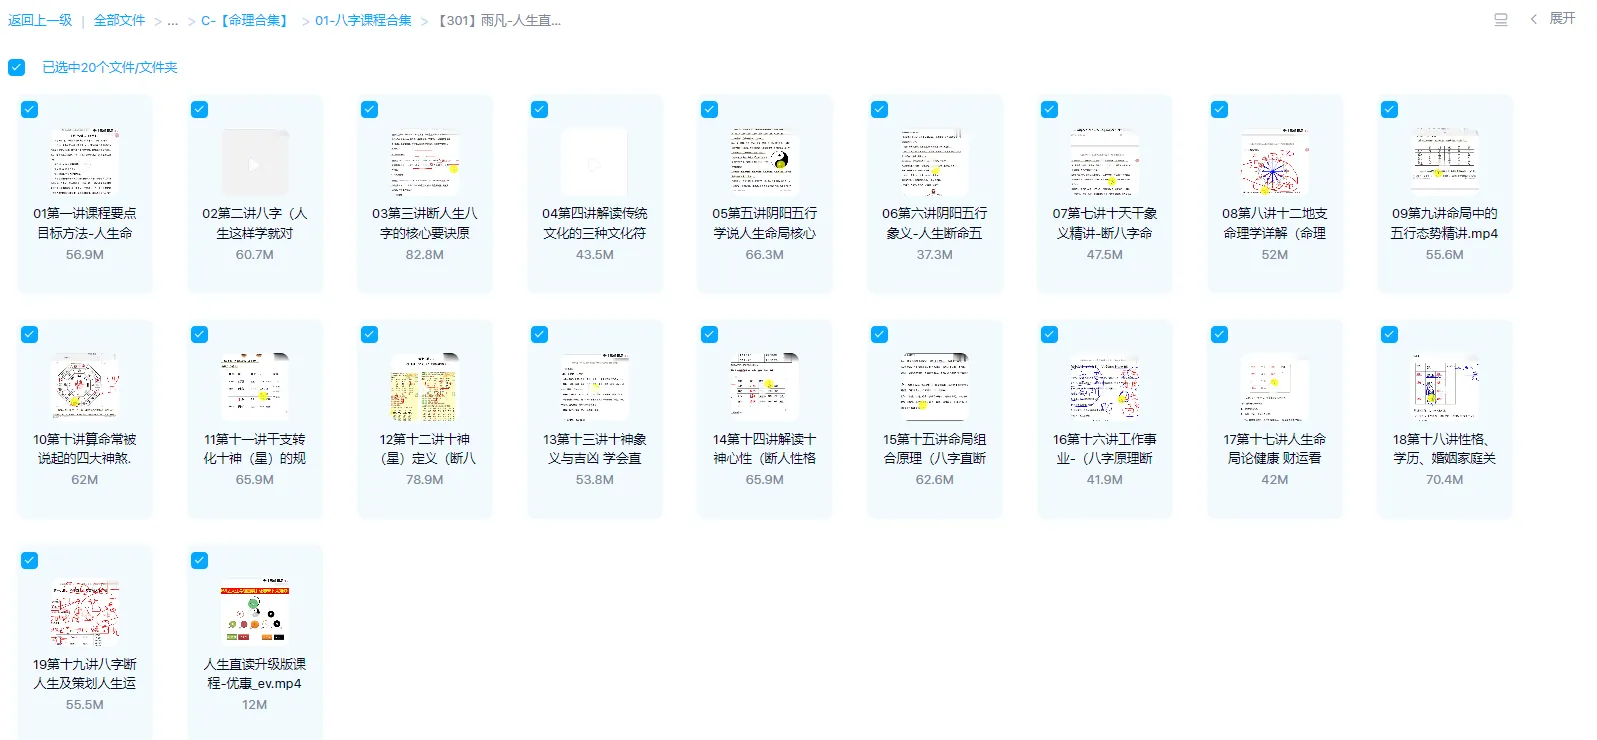Switch file view mode using top-right icon
The width and height of the screenshot is (1597, 740).
click(1500, 20)
